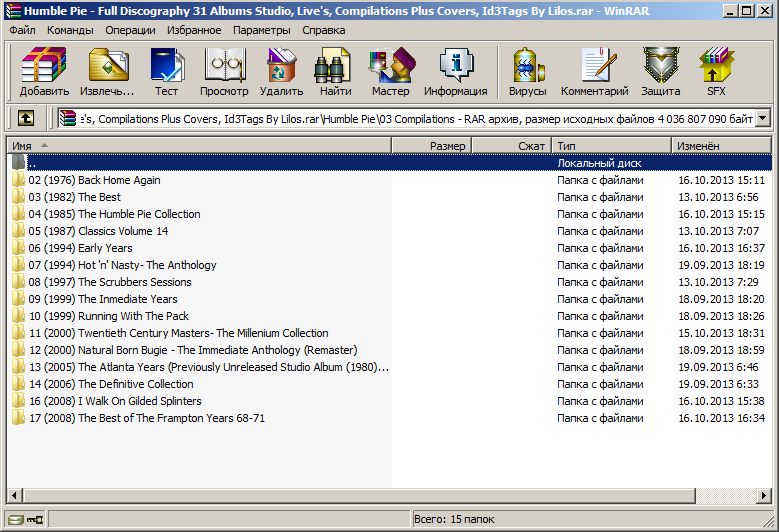Screen dimensions: 779x532
Task: Click folder icon of 14 (2006) The Definitive Collection
Action: coord(18,384)
